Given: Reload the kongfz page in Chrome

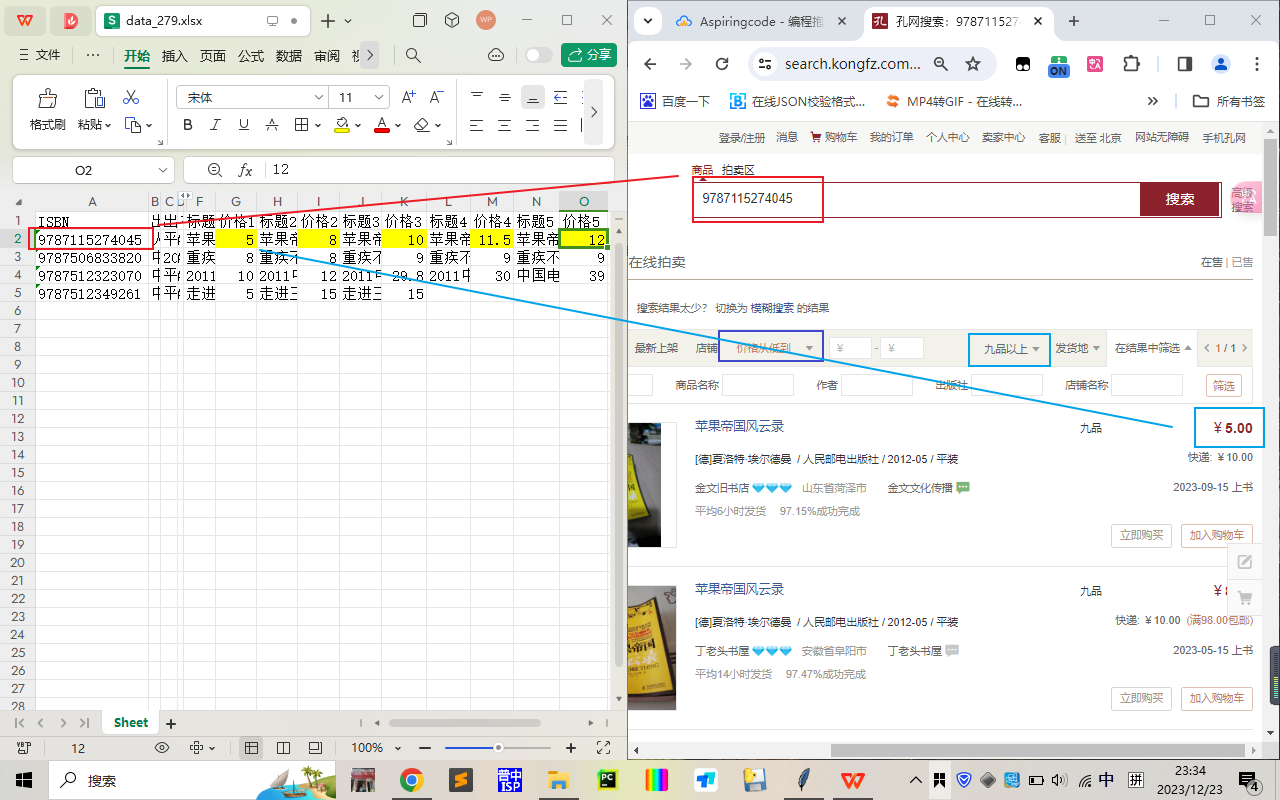Looking at the screenshot, I should click(x=722, y=64).
